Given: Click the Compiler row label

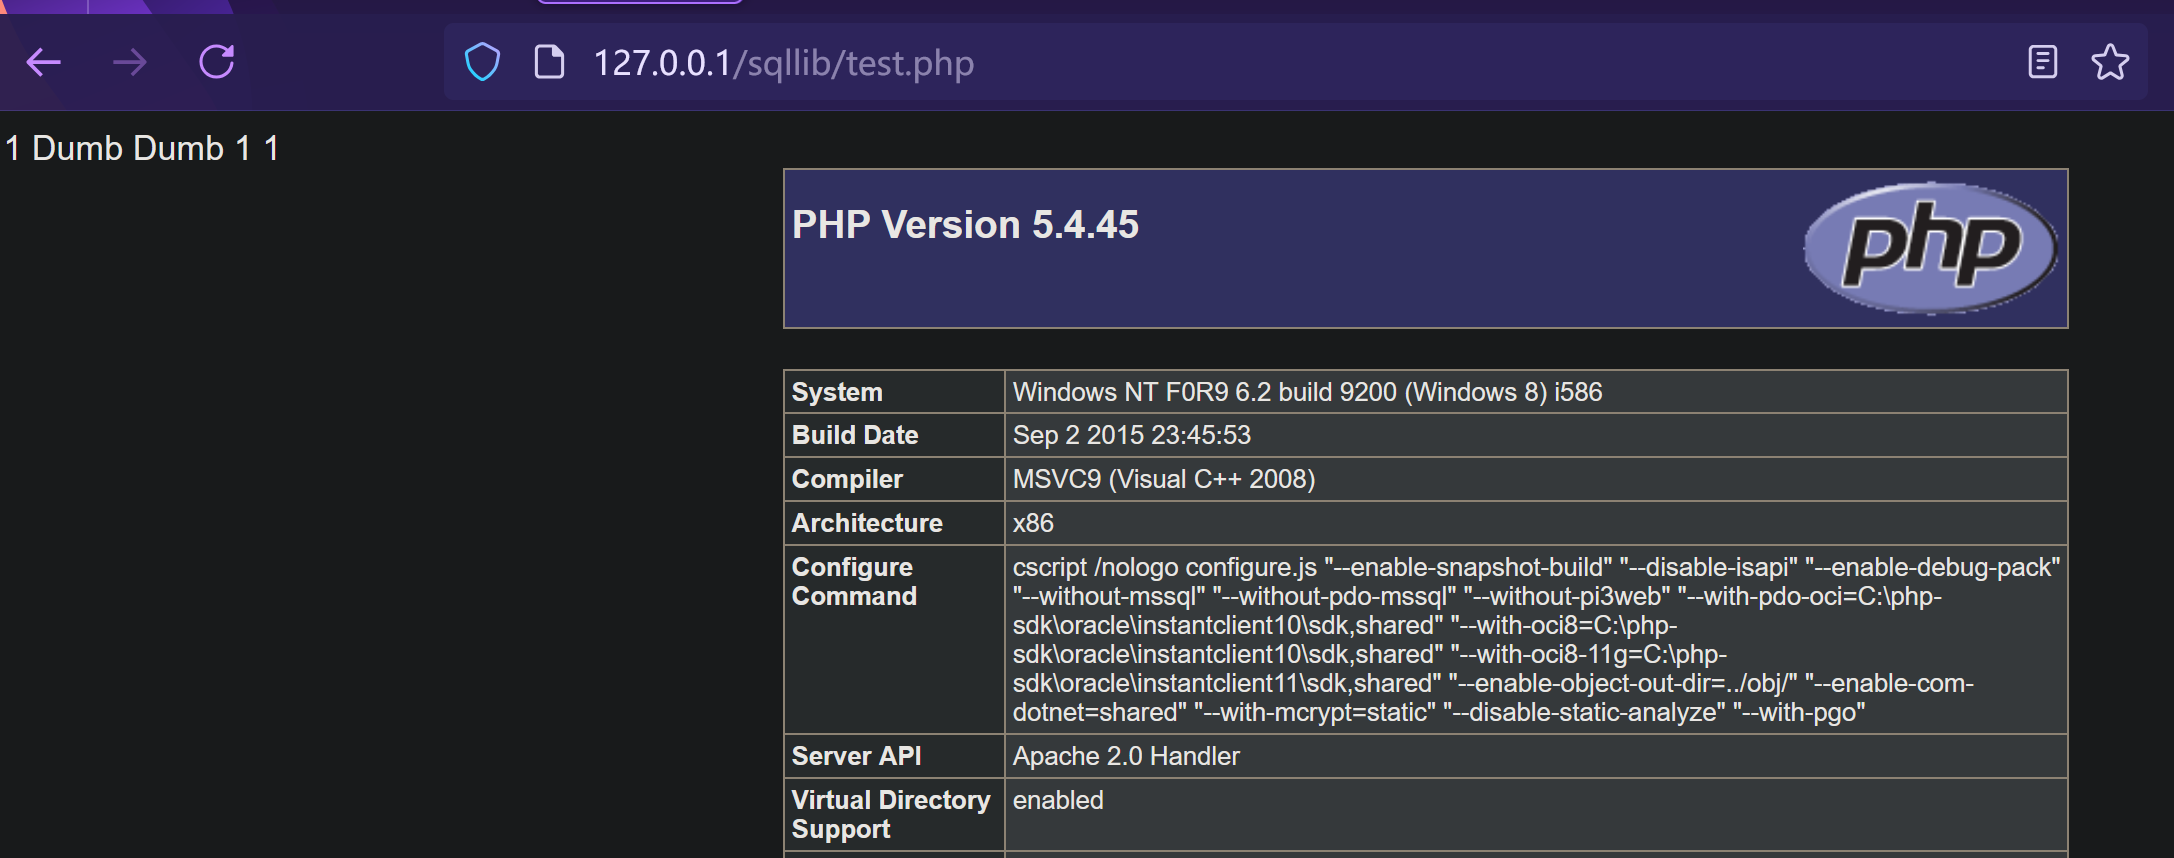Looking at the screenshot, I should 847,479.
